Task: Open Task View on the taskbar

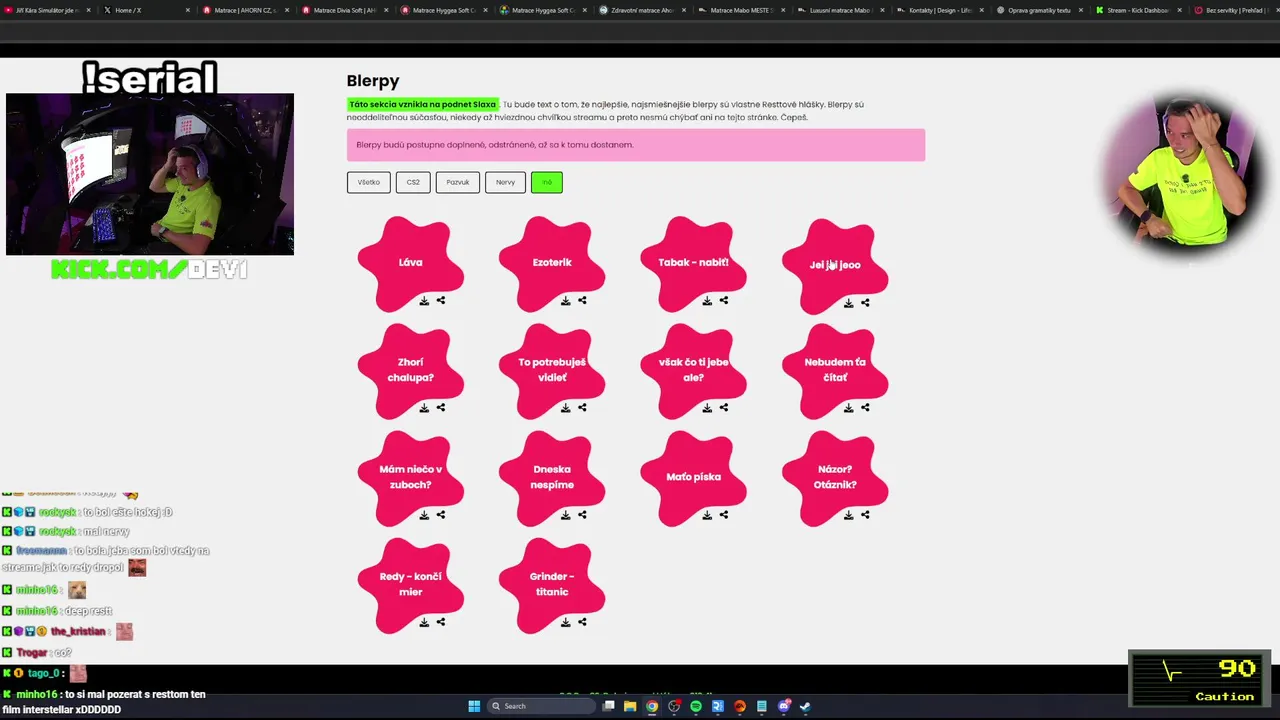Action: pyautogui.click(x=608, y=706)
